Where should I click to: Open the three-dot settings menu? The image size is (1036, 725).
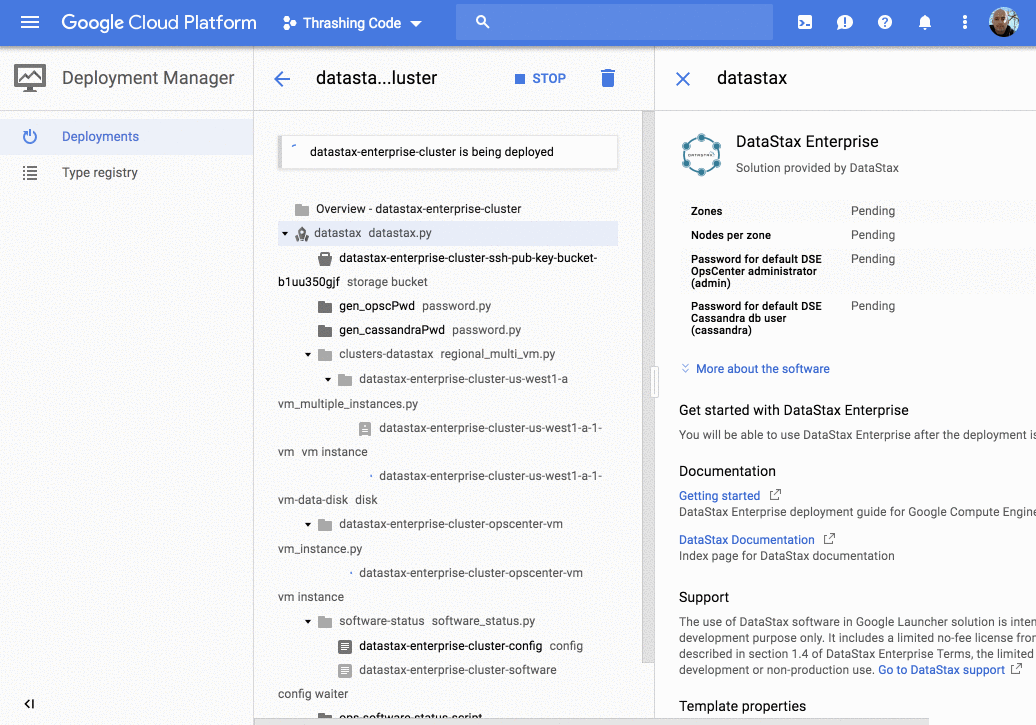point(965,22)
